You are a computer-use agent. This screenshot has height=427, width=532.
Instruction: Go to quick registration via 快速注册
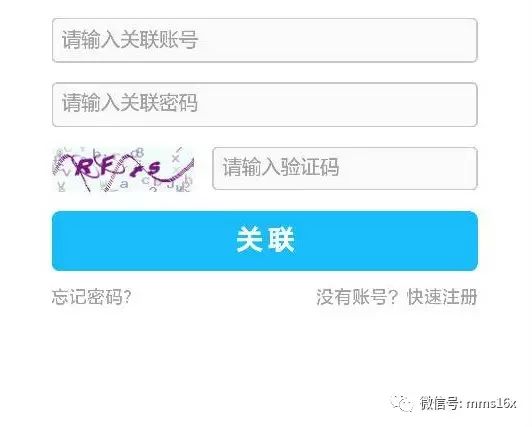coord(442,297)
